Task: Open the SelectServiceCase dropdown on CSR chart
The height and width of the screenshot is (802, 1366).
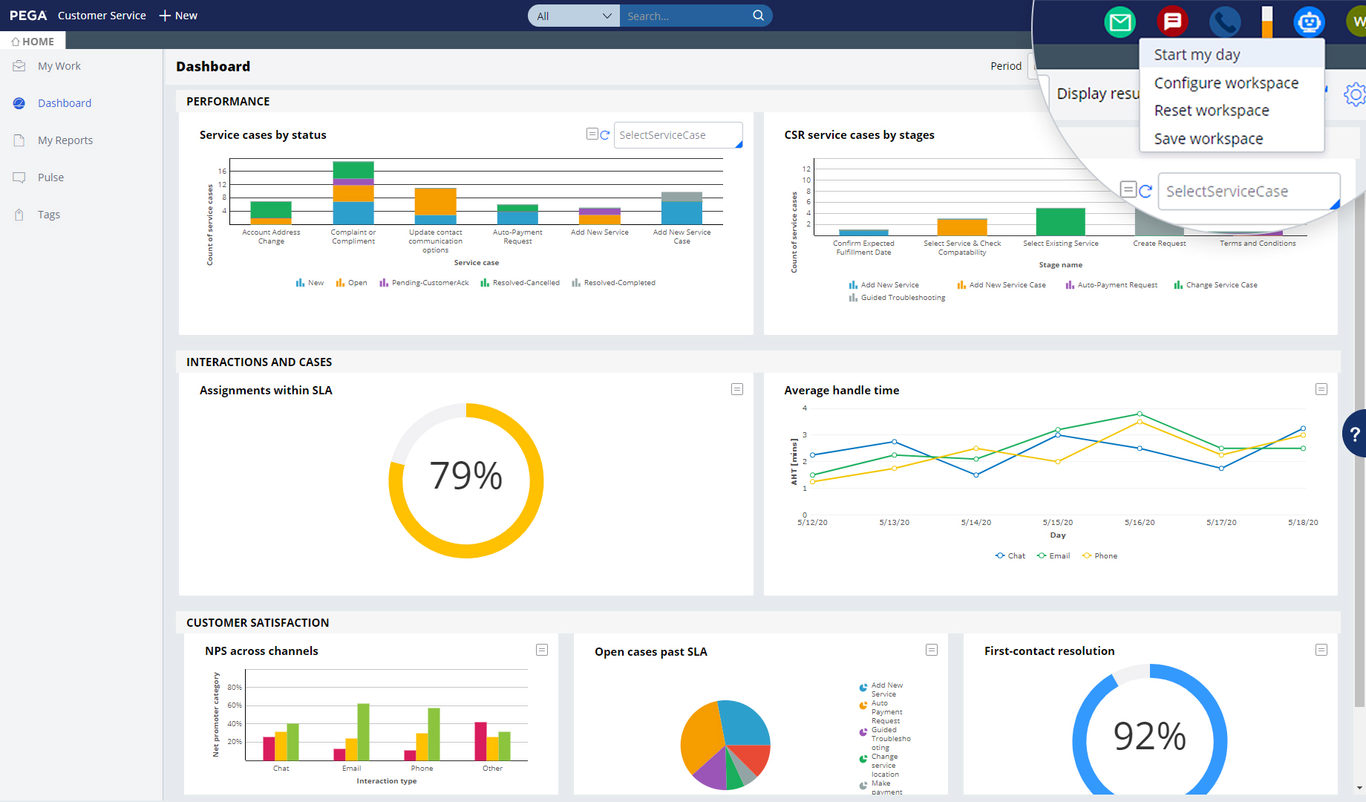Action: 1247,190
